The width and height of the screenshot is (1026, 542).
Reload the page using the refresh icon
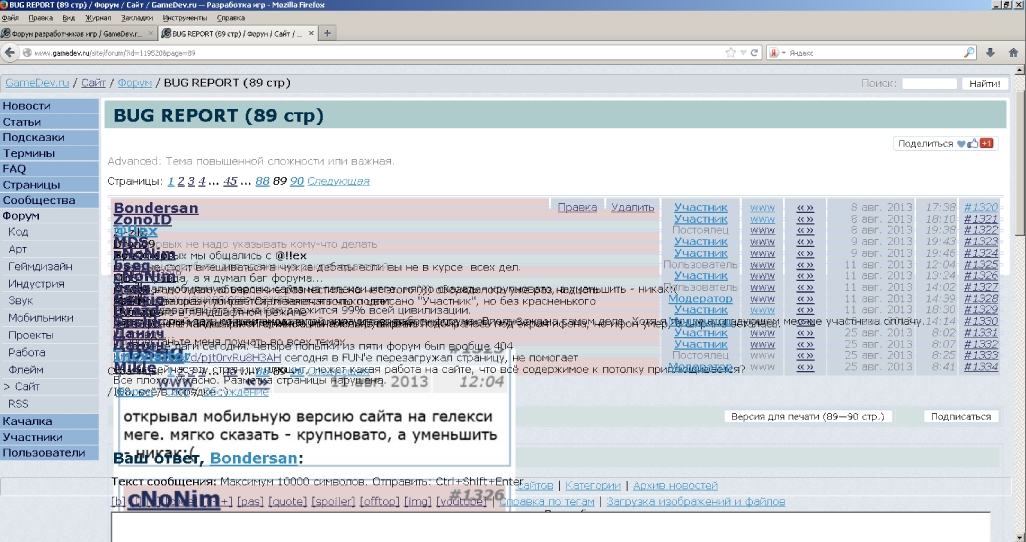[x=755, y=52]
